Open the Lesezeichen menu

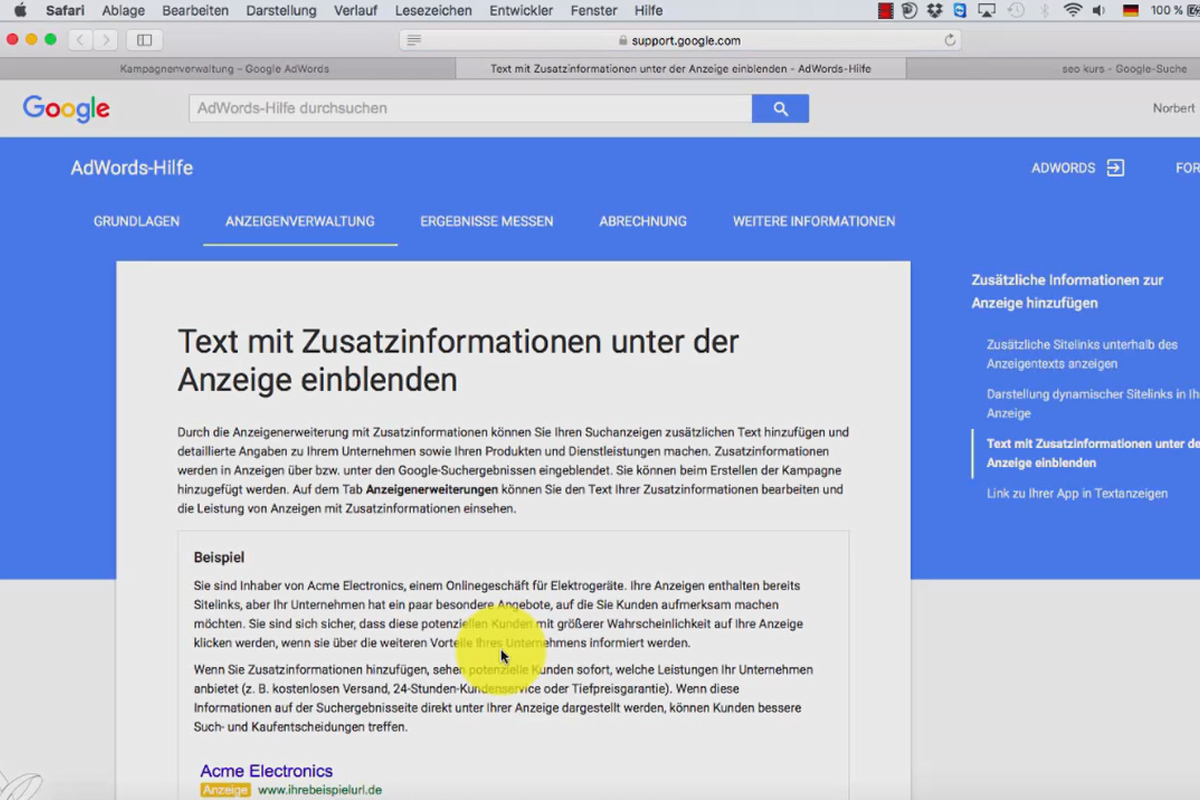[434, 11]
